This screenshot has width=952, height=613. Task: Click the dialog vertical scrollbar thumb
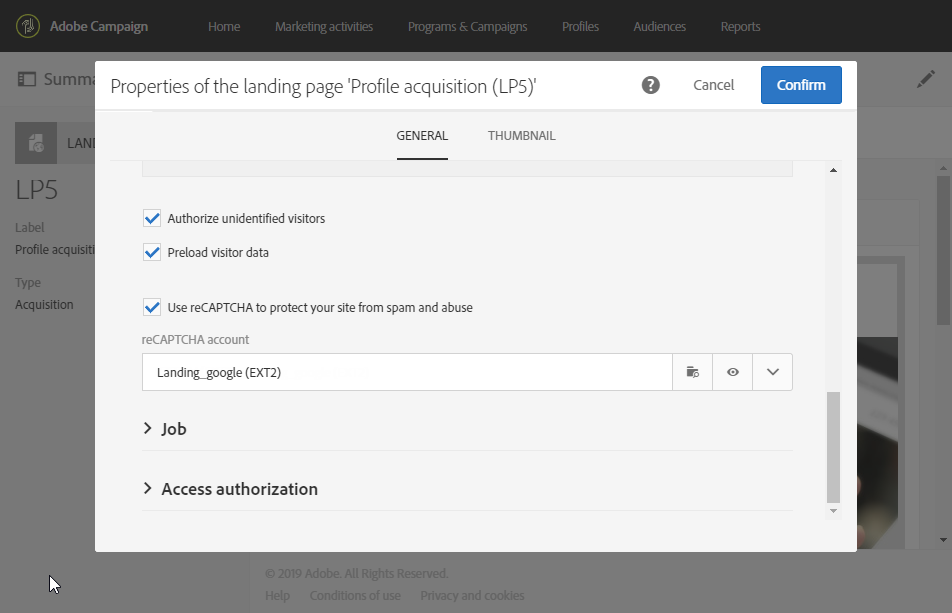coord(833,447)
